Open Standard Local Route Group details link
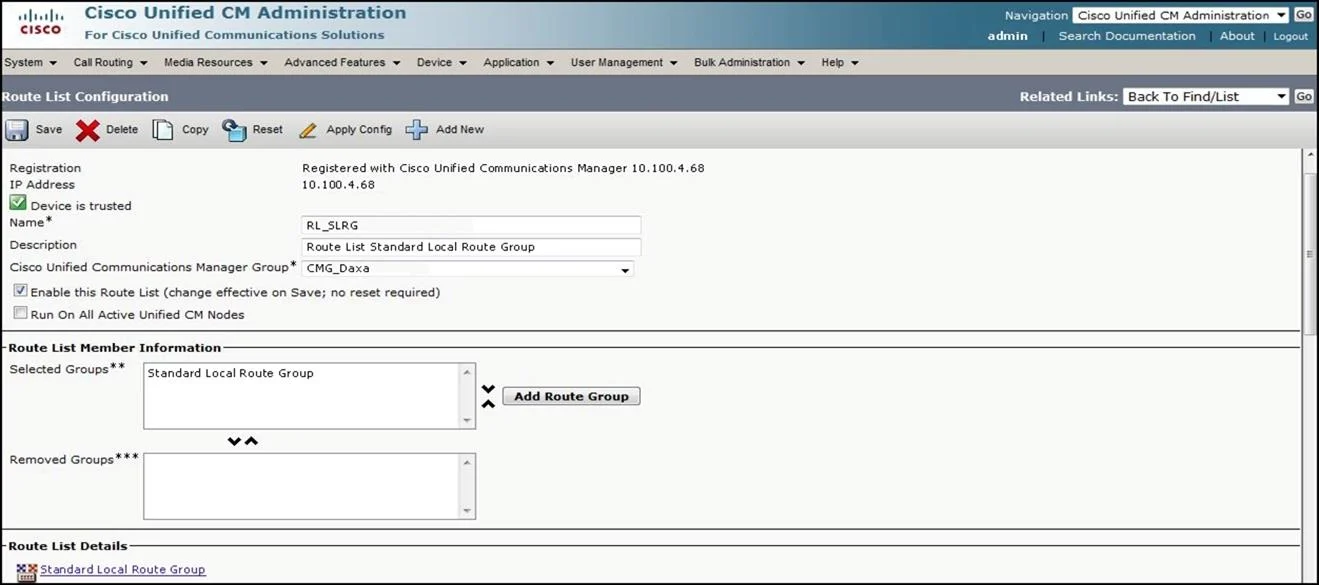Screen dimensions: 1319x585 pos(123,570)
